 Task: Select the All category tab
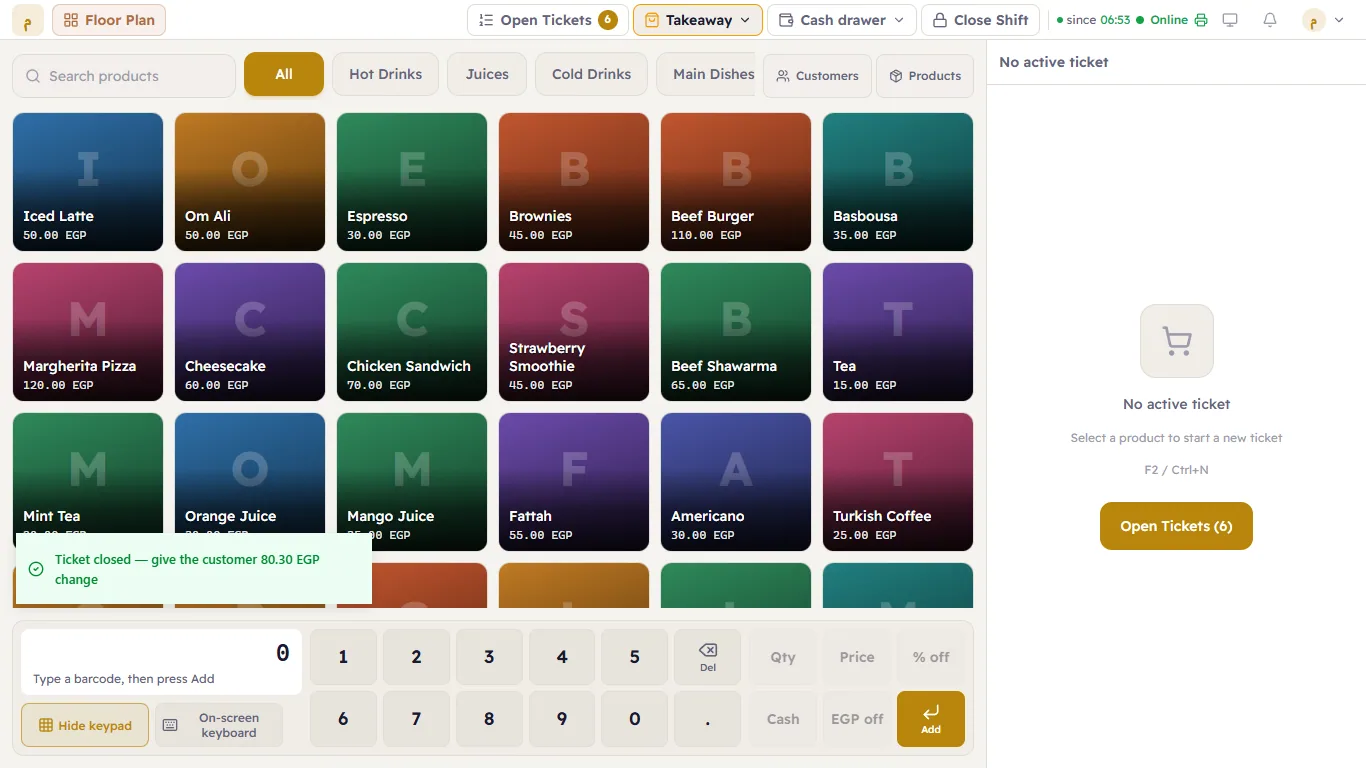point(284,74)
